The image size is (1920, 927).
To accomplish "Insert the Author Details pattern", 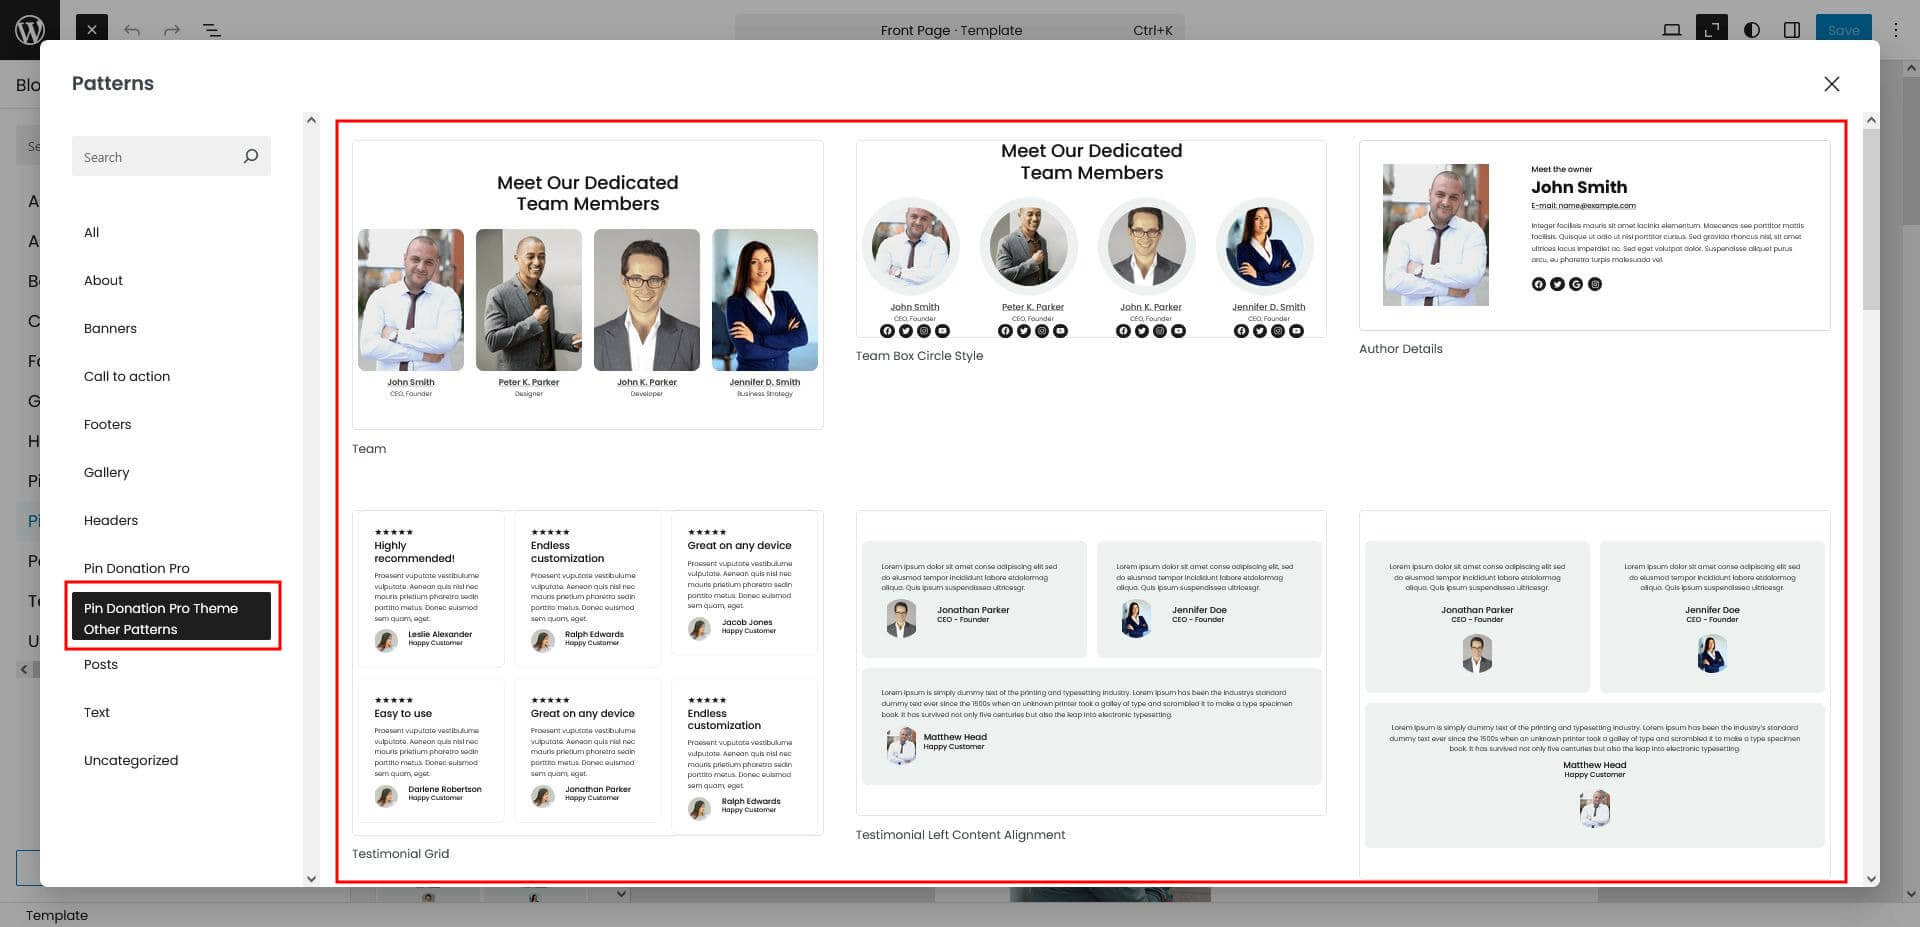I will (1594, 236).
